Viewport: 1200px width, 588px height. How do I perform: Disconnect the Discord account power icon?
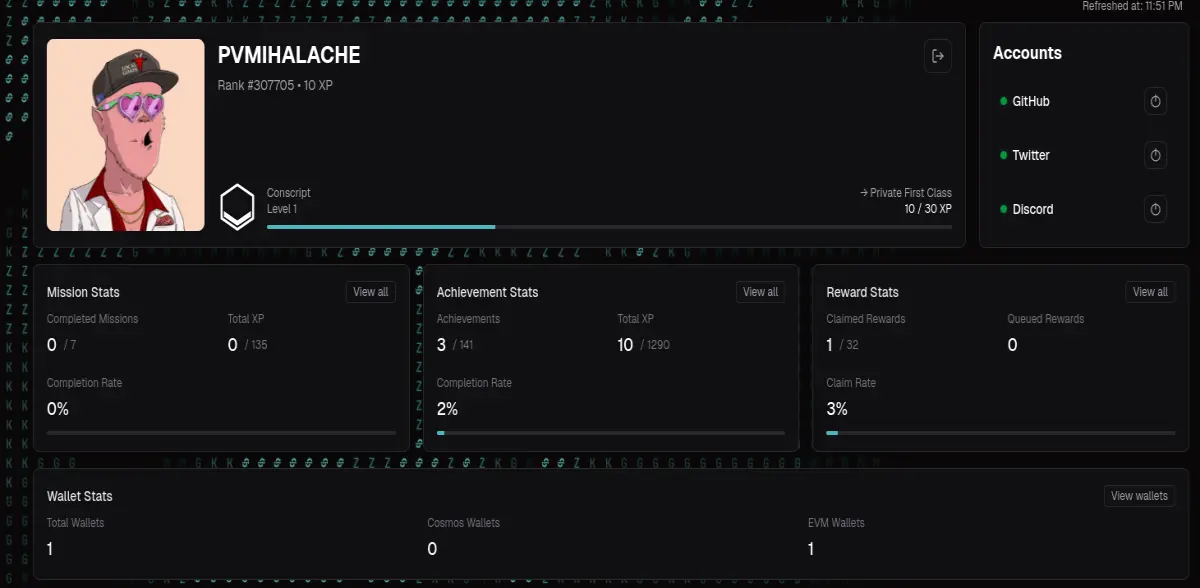tap(1155, 209)
